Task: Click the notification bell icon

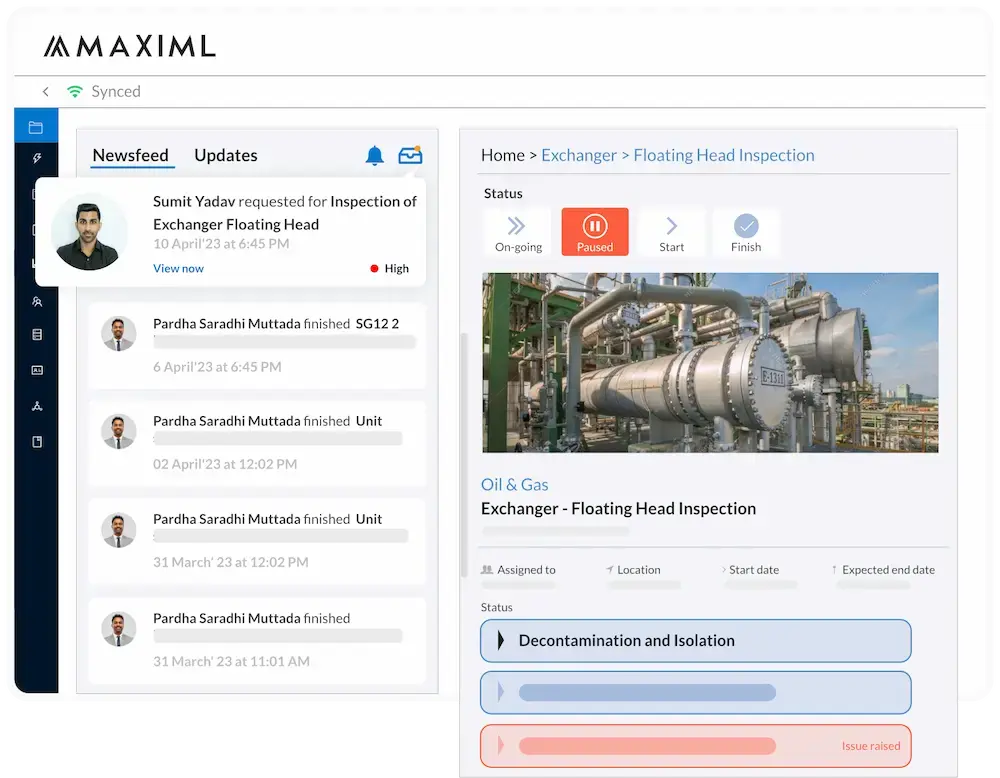Action: point(374,155)
